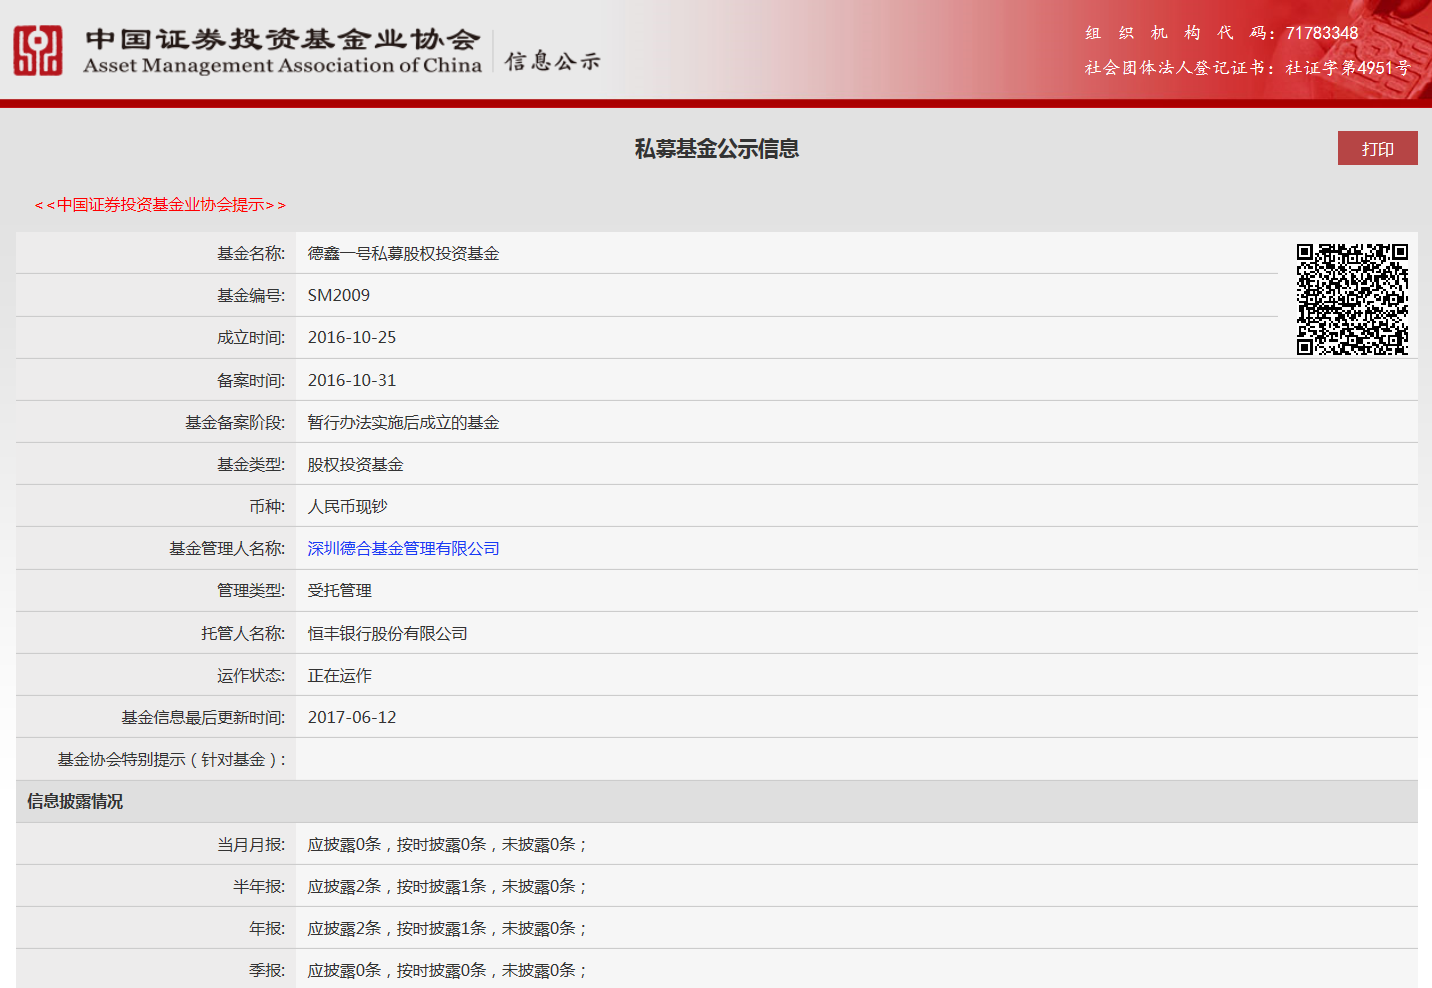Click the 季报 disclosure value
The height and width of the screenshot is (988, 1432).
[447, 970]
